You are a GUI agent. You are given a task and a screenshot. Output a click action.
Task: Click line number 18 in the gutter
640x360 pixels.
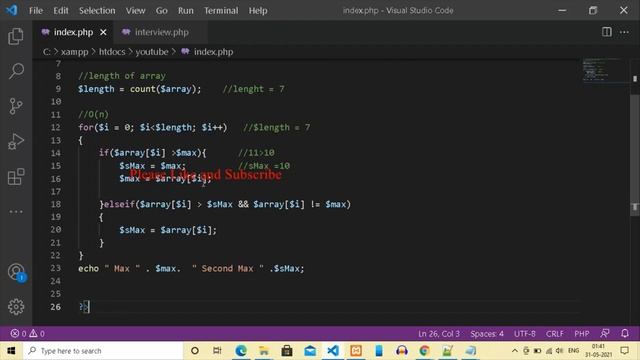click(x=56, y=204)
